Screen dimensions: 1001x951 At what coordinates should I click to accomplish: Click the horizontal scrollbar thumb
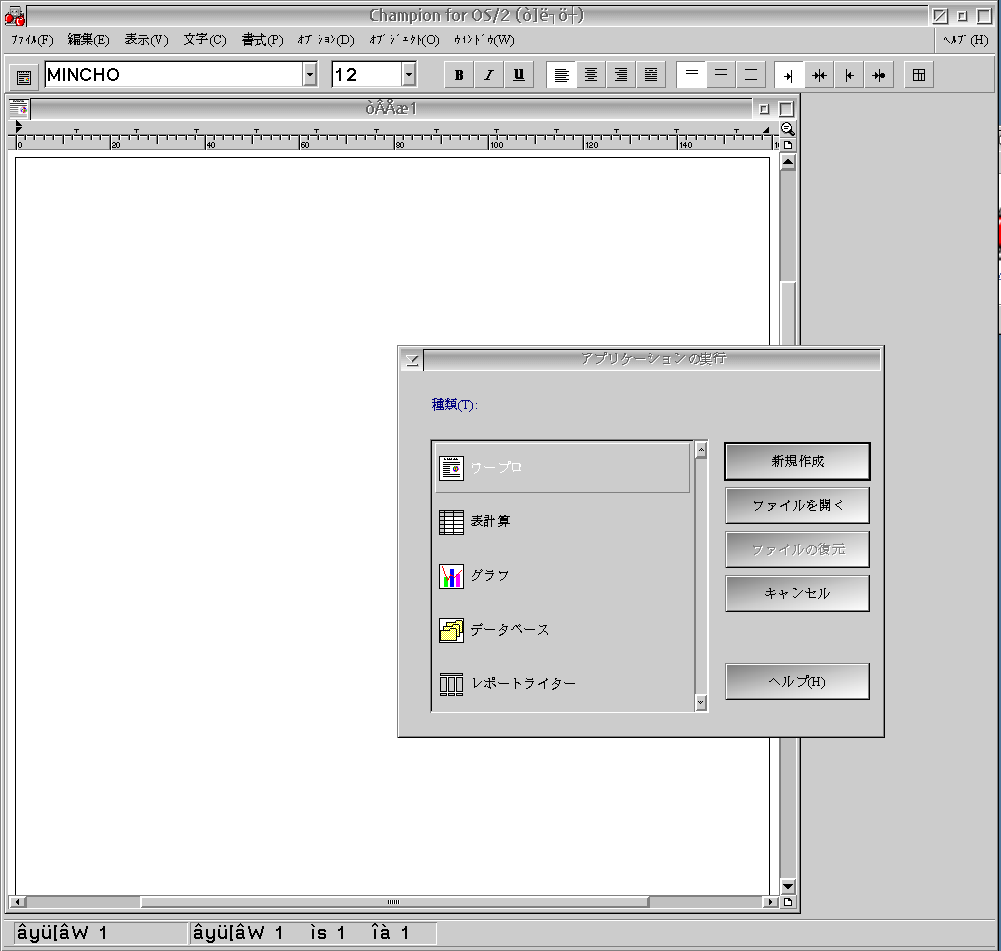click(x=394, y=902)
